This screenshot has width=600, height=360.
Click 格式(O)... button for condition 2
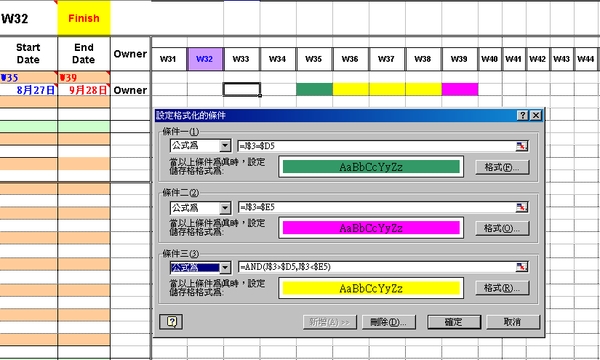pyautogui.click(x=502, y=228)
